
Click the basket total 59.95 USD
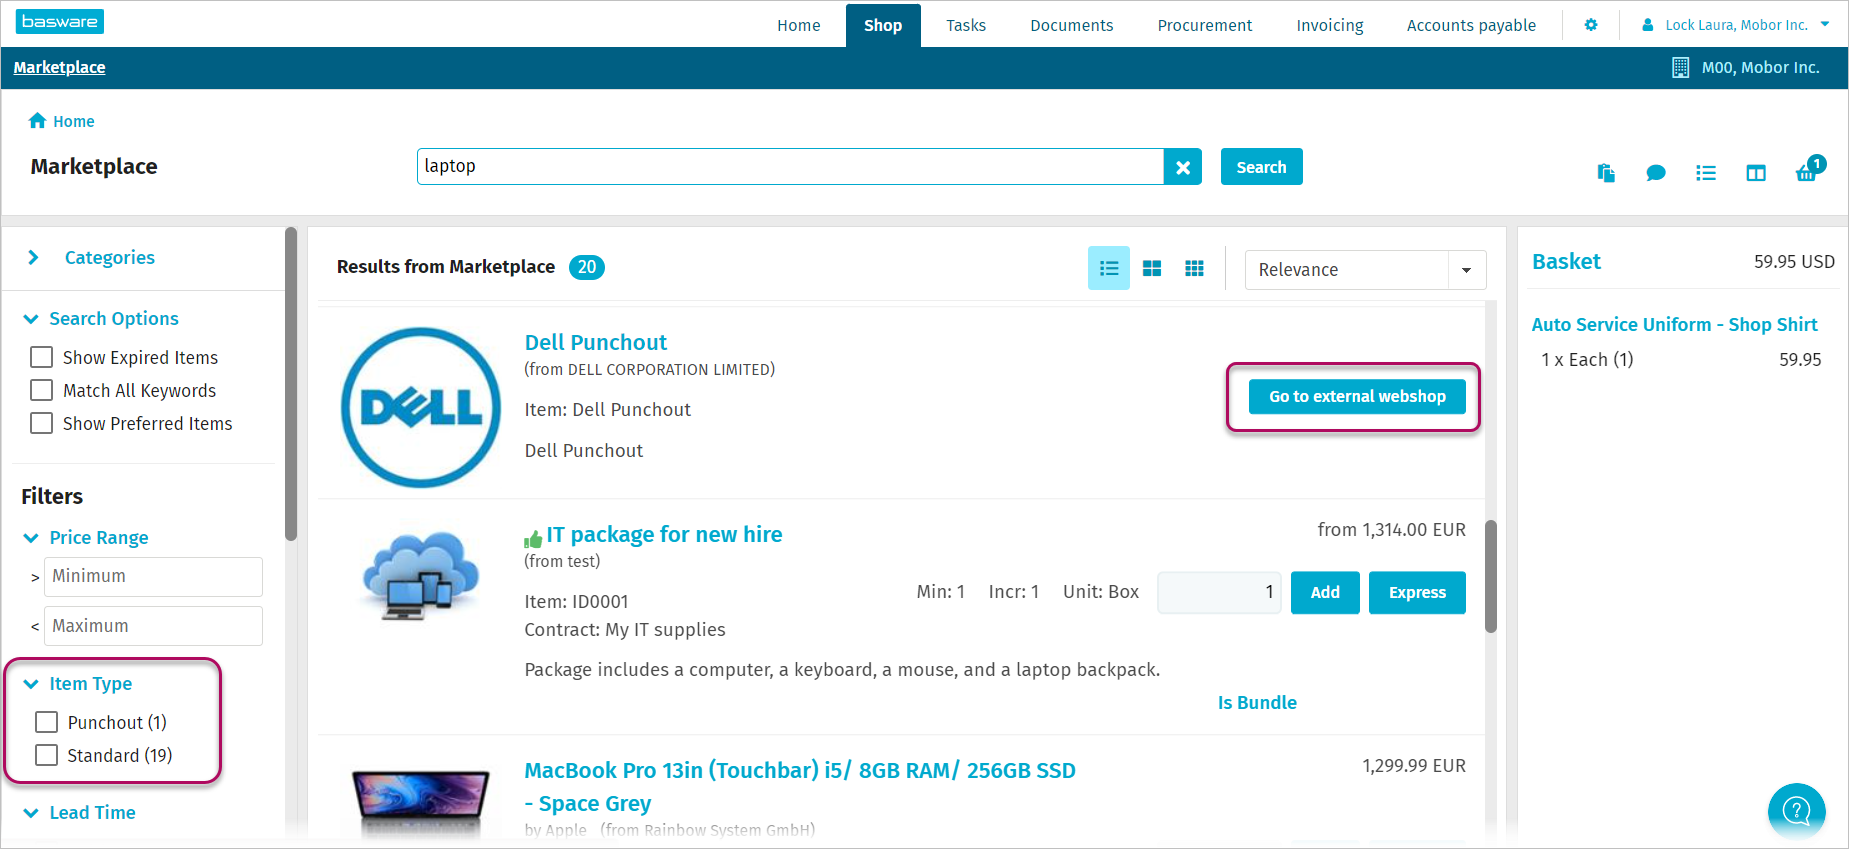[x=1794, y=262]
